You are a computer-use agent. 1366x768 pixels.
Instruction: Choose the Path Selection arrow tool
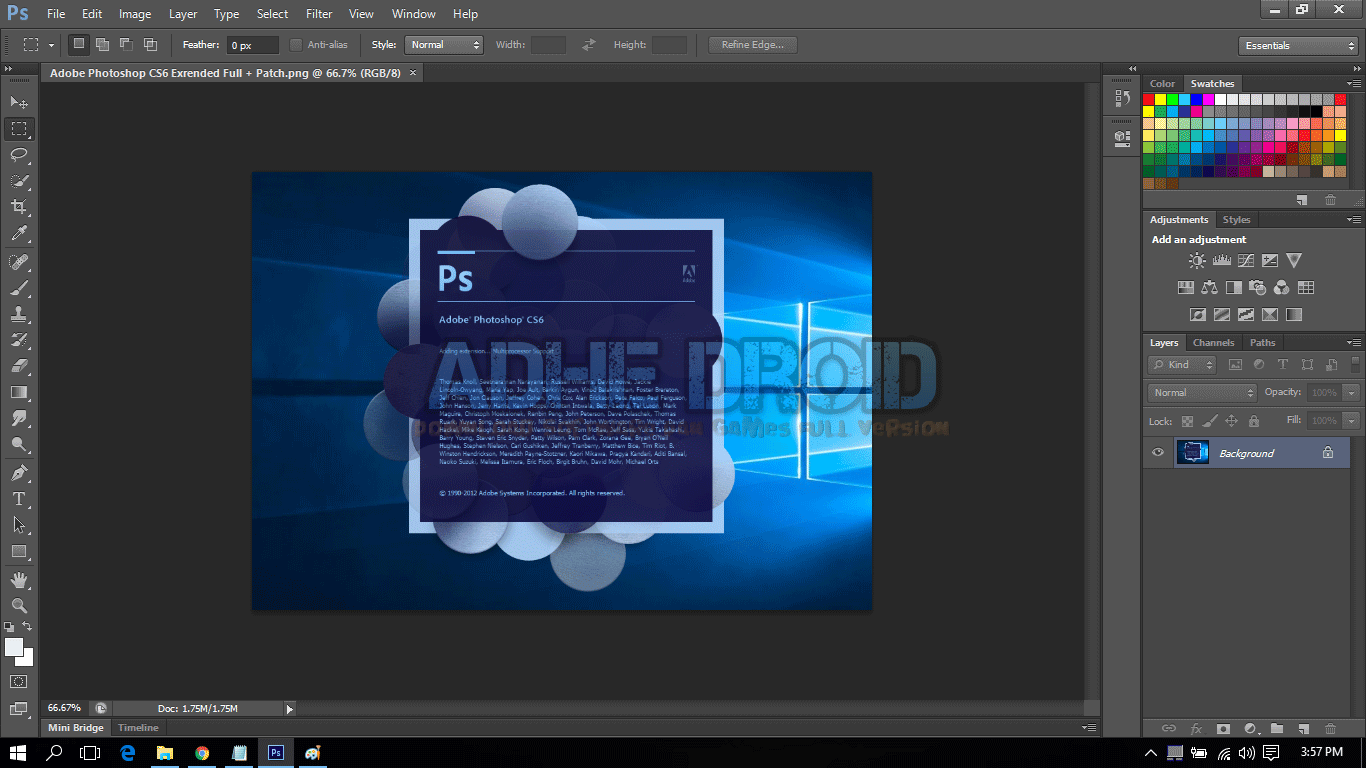coord(19,525)
